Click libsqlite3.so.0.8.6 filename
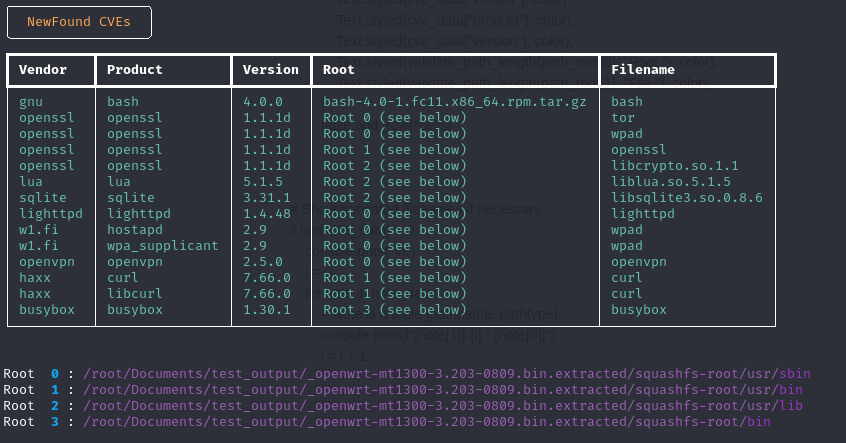This screenshot has height=443, width=846. point(687,197)
